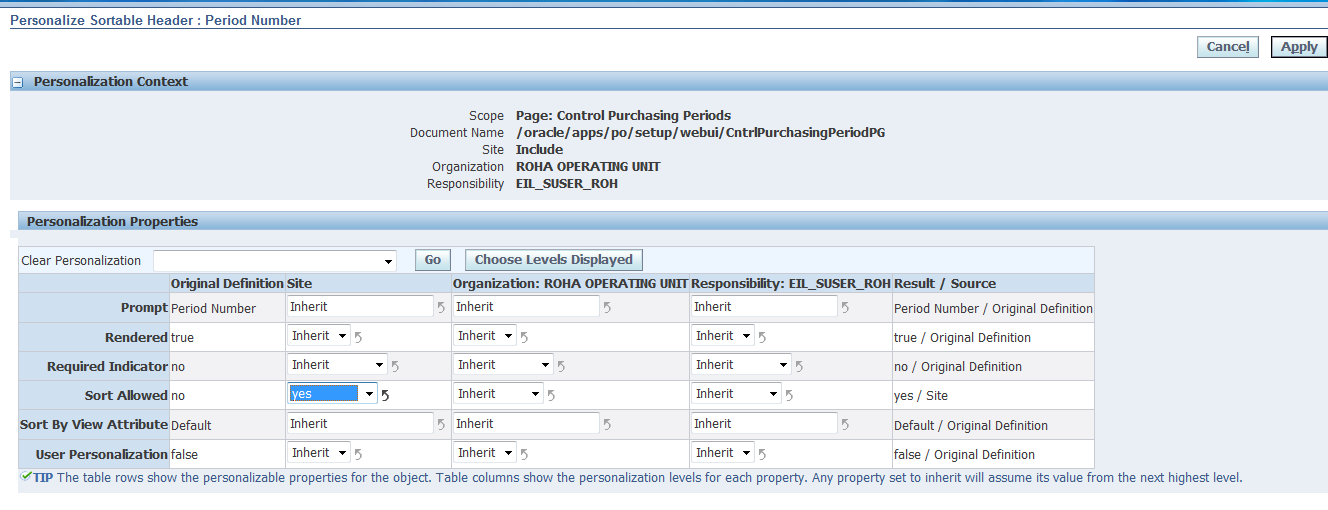Revert Responsibility Rendered value icon
1328x510 pixels.
click(762, 337)
